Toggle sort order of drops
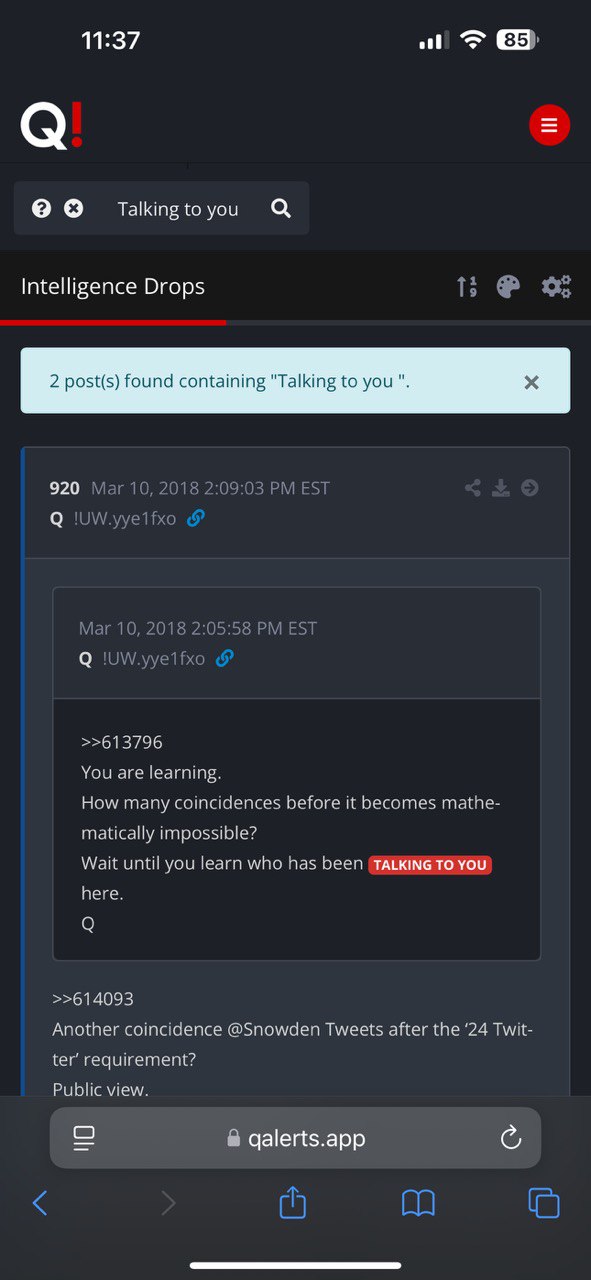The width and height of the screenshot is (591, 1280). point(467,287)
